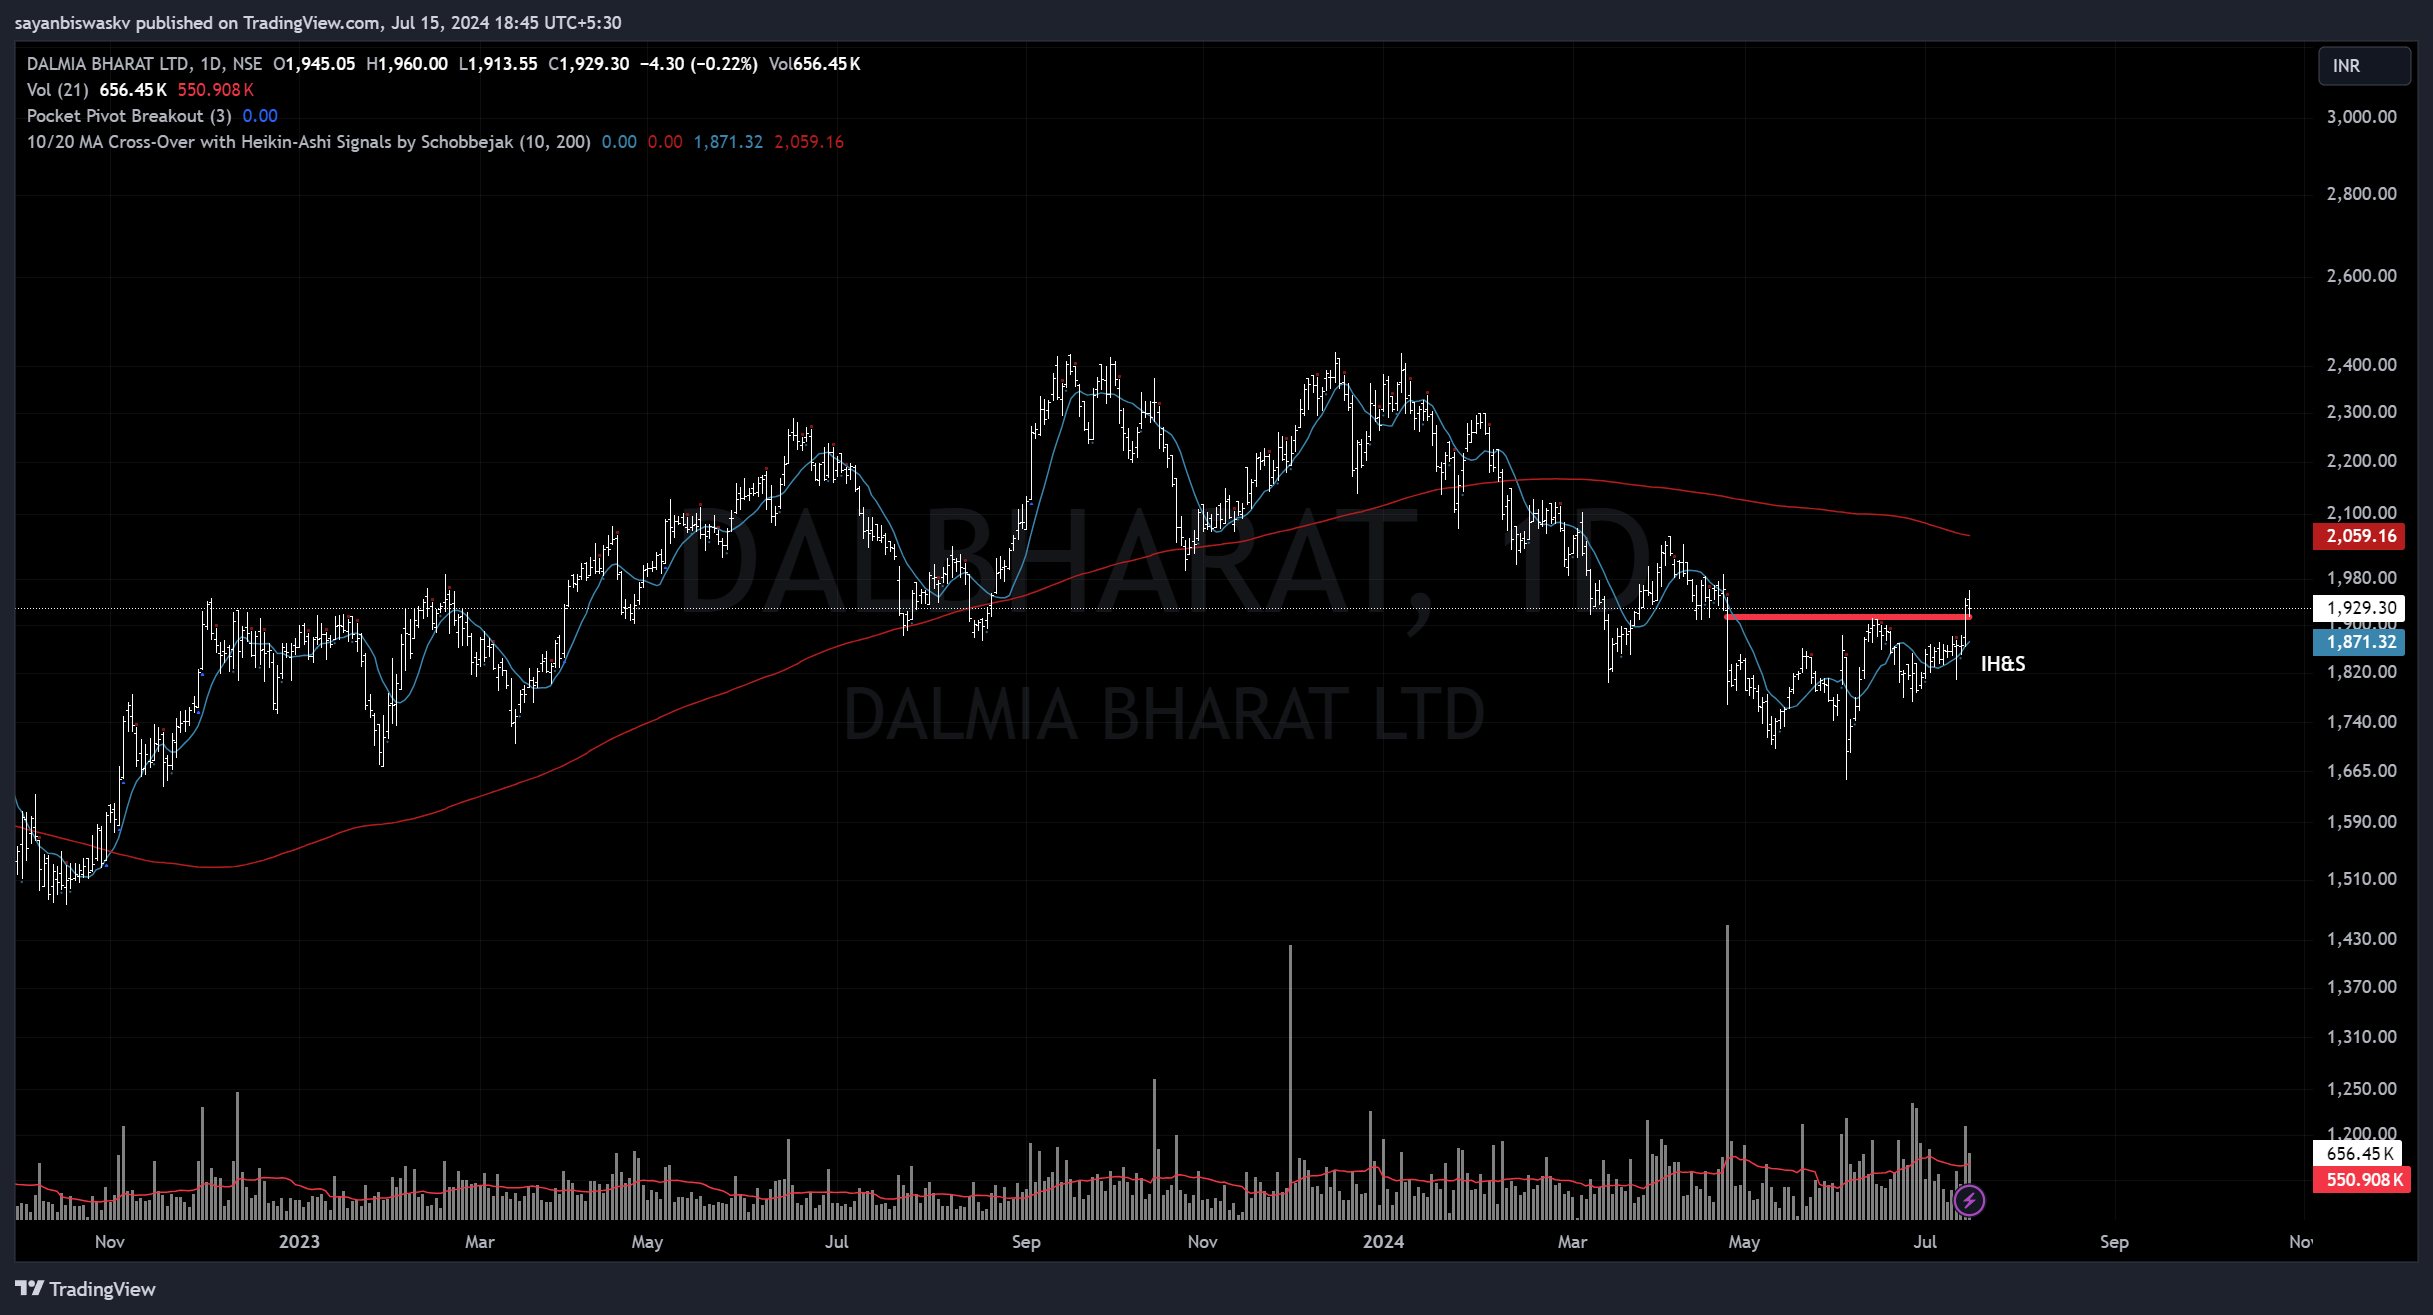Viewport: 2433px width, 1315px height.
Task: Click the red 2,059.16 price label
Action: coord(2360,536)
